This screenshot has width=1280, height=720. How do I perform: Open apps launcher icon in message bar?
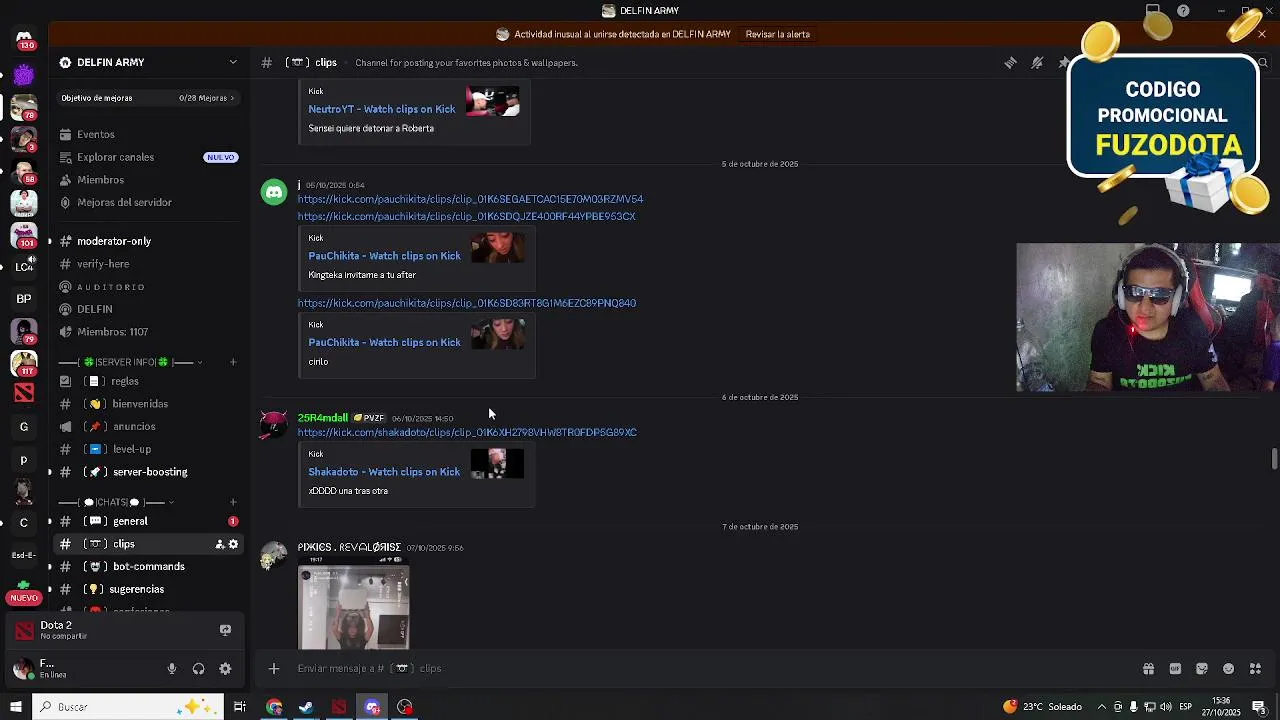(1255, 669)
